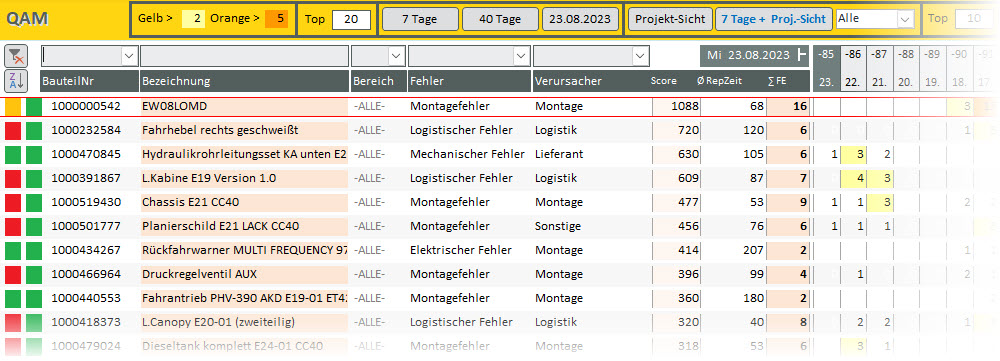This screenshot has height=361, width=1000.
Task: Click the RepZeit value 207
Action: pos(754,251)
